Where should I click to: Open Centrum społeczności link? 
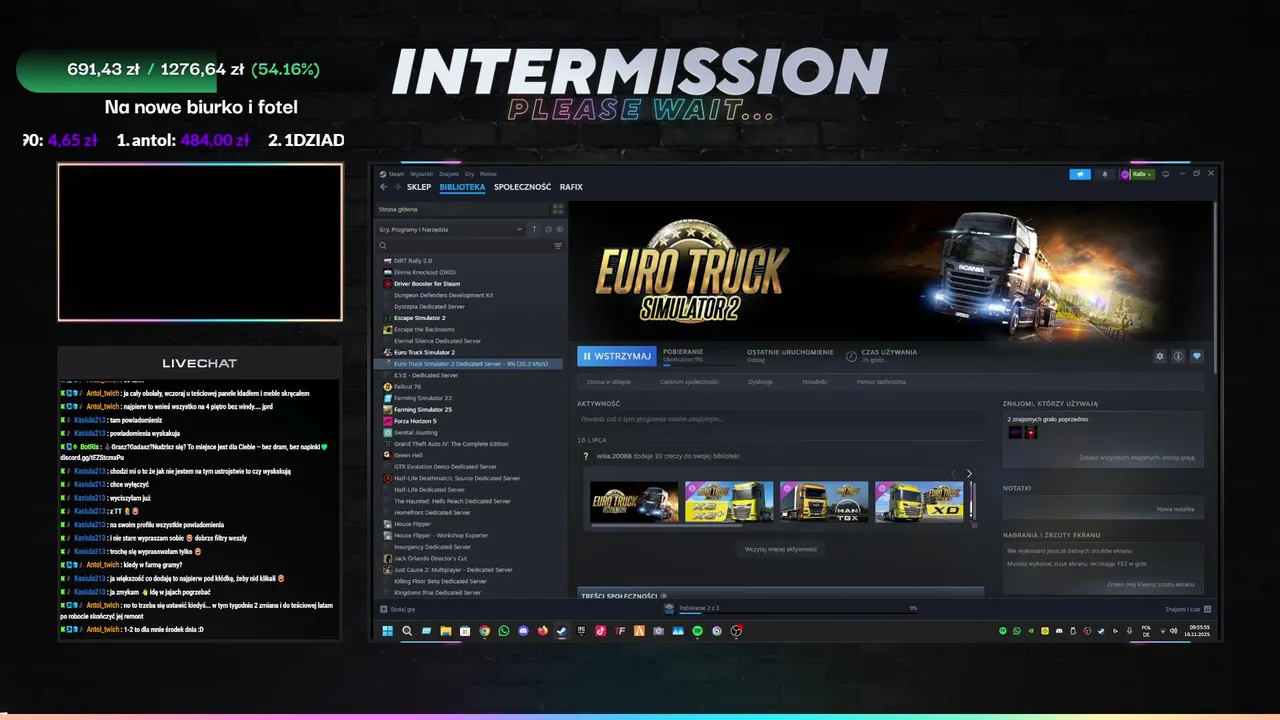point(690,382)
